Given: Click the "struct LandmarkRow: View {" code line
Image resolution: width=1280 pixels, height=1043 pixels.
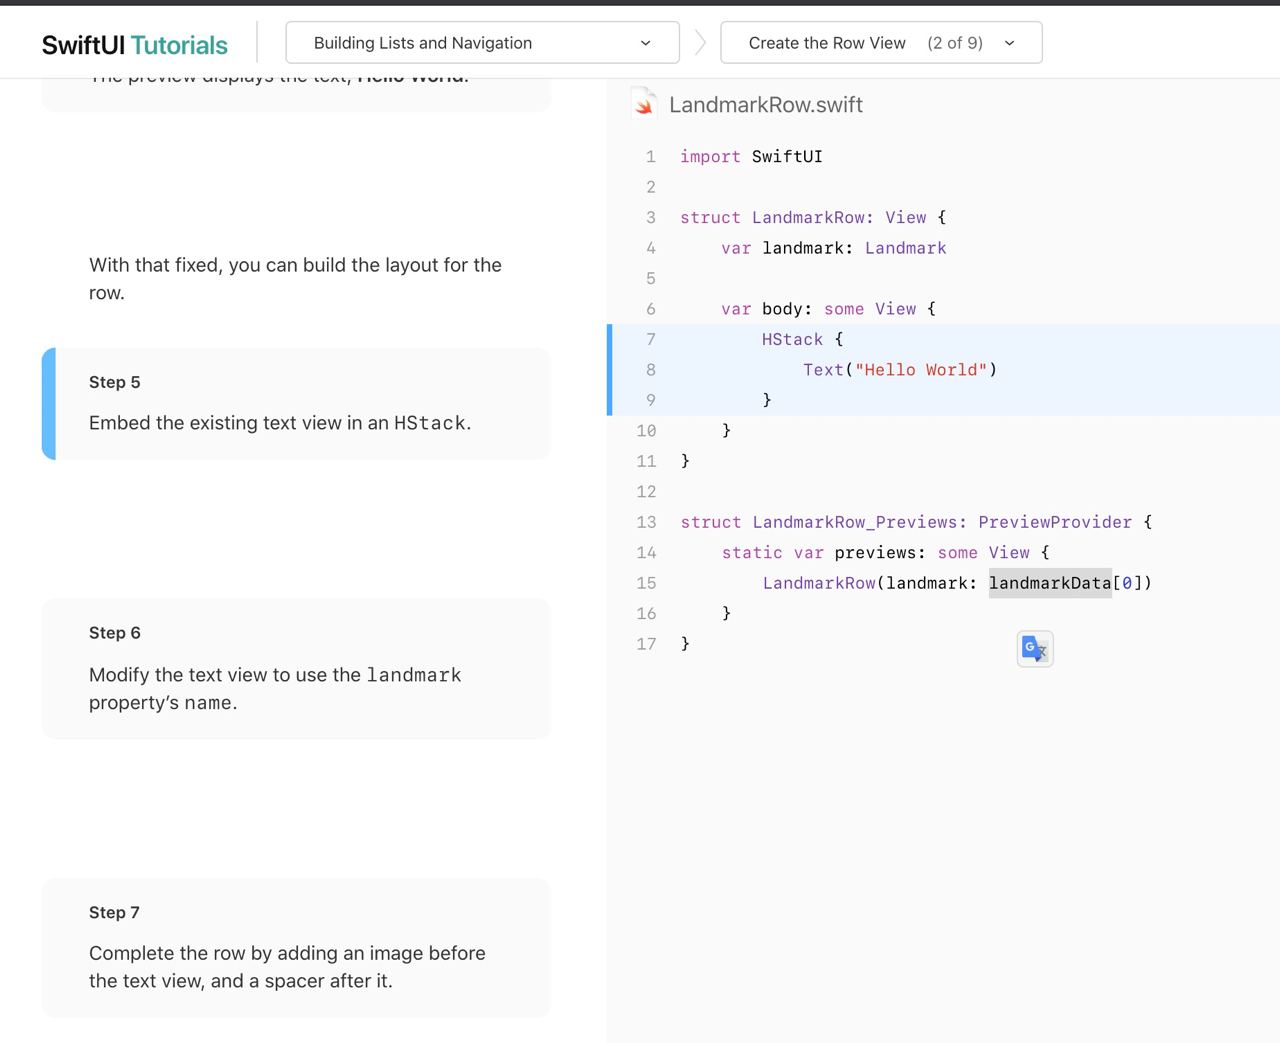Looking at the screenshot, I should 813,218.
